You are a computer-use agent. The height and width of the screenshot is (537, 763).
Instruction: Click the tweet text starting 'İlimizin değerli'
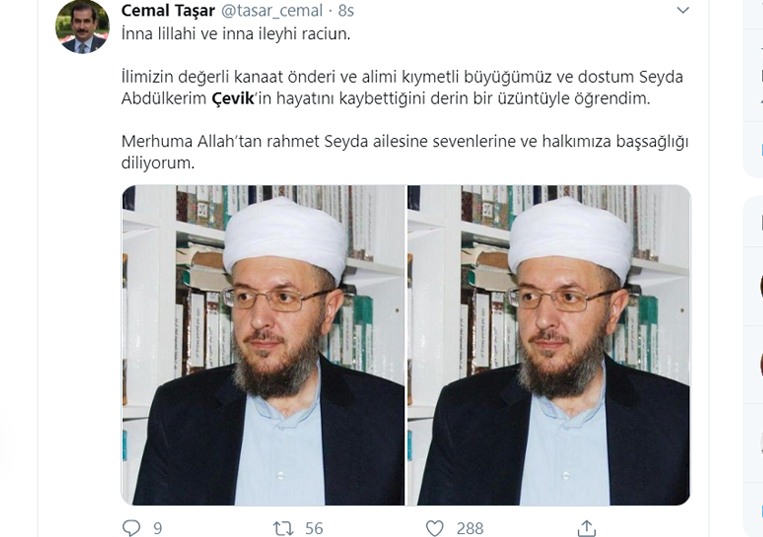402,88
